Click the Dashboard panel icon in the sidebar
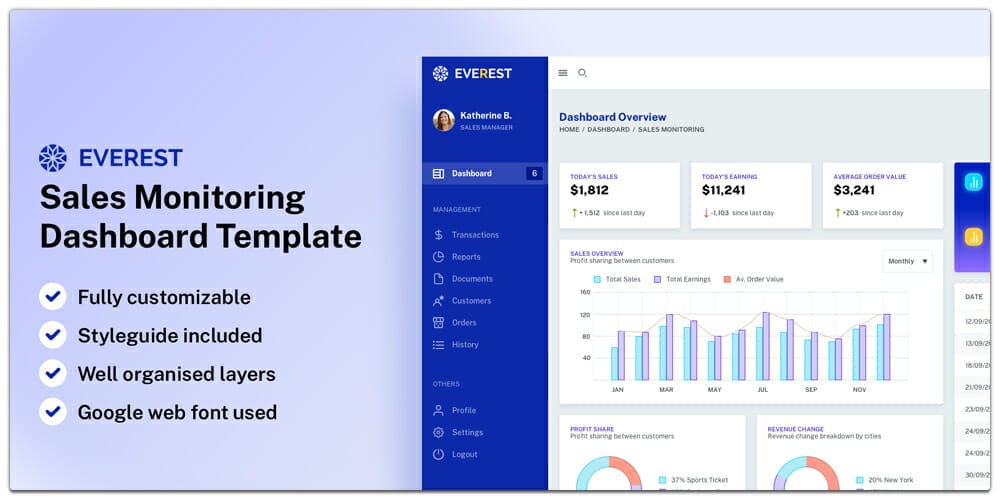Image resolution: width=1000 pixels, height=500 pixels. click(x=438, y=173)
